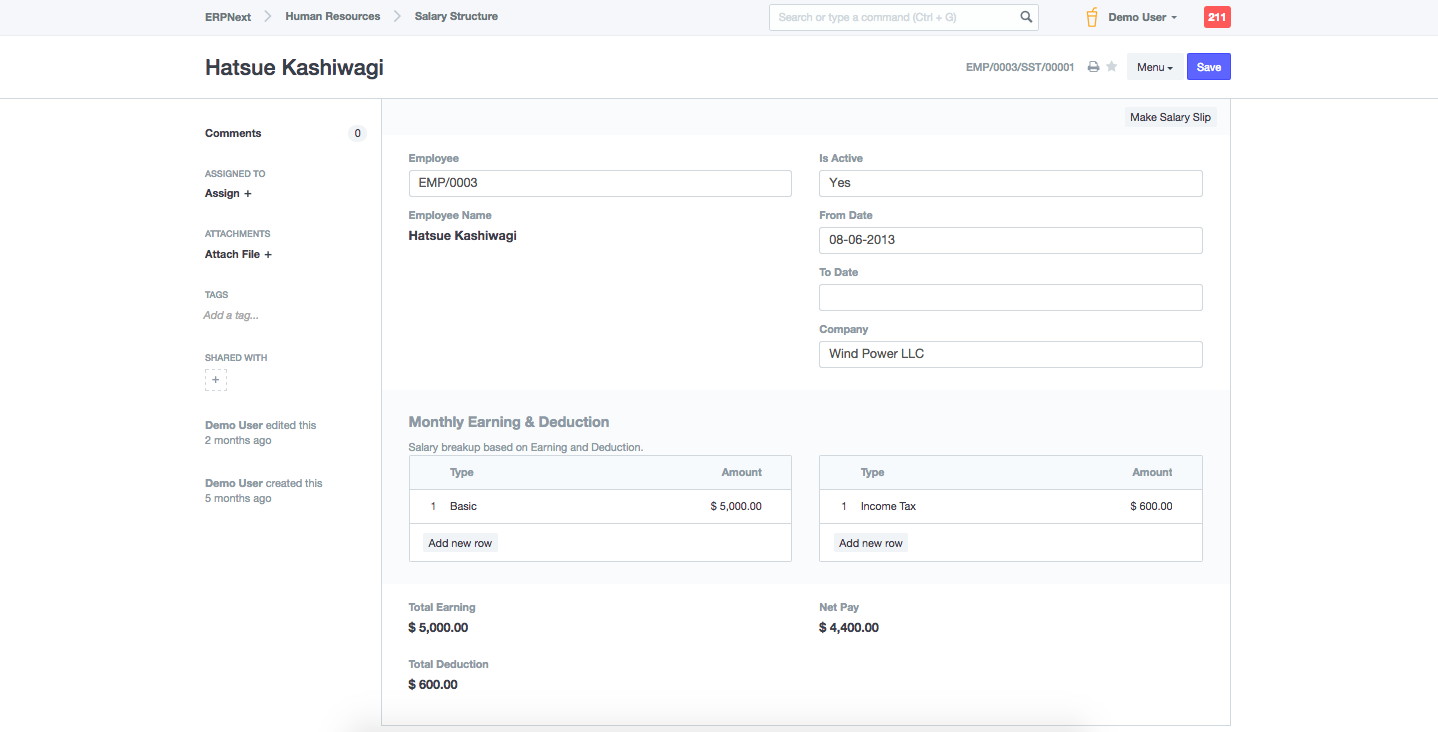Click the empty To Date field
Image resolution: width=1438 pixels, height=732 pixels.
pos(1010,297)
